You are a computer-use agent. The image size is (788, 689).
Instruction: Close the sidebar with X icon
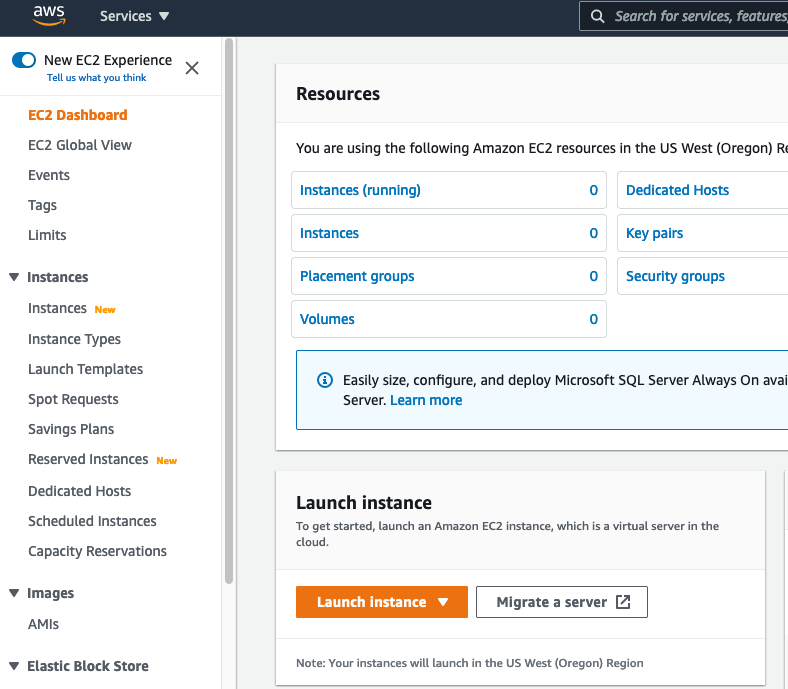coord(192,68)
